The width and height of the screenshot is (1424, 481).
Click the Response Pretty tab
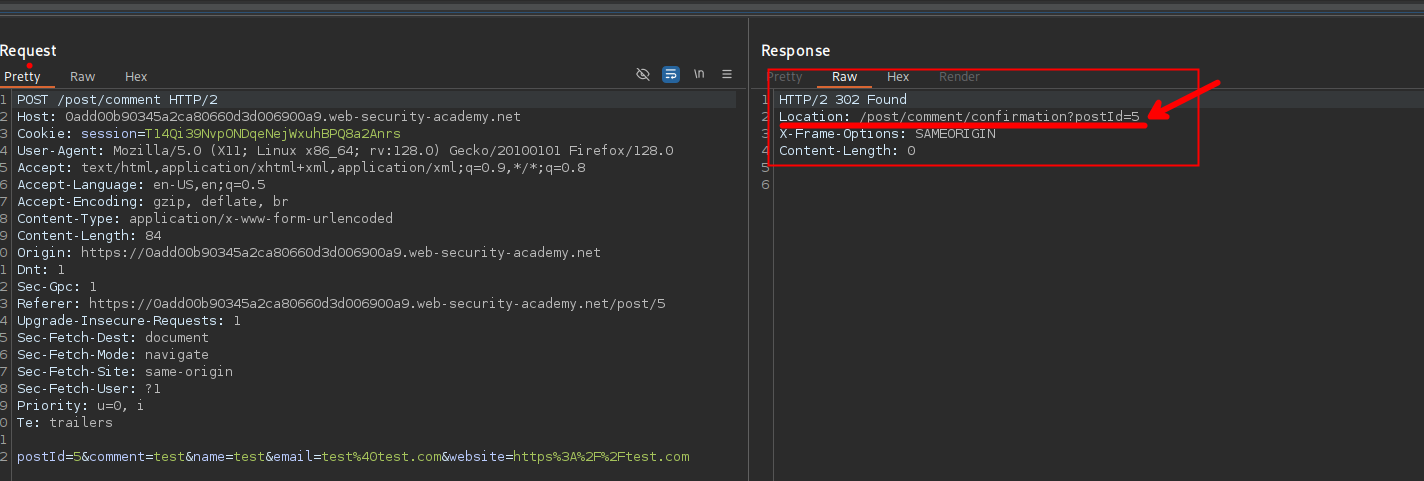tap(785, 77)
